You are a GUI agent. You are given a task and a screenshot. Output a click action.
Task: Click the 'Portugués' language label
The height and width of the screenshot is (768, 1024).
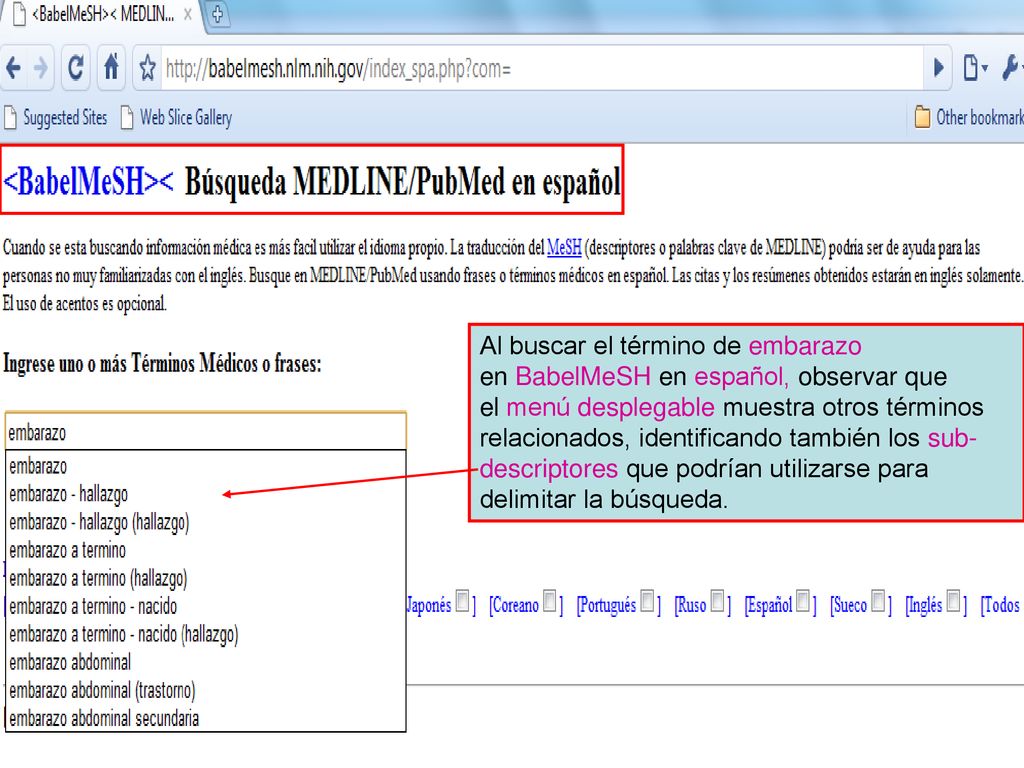[x=608, y=606]
